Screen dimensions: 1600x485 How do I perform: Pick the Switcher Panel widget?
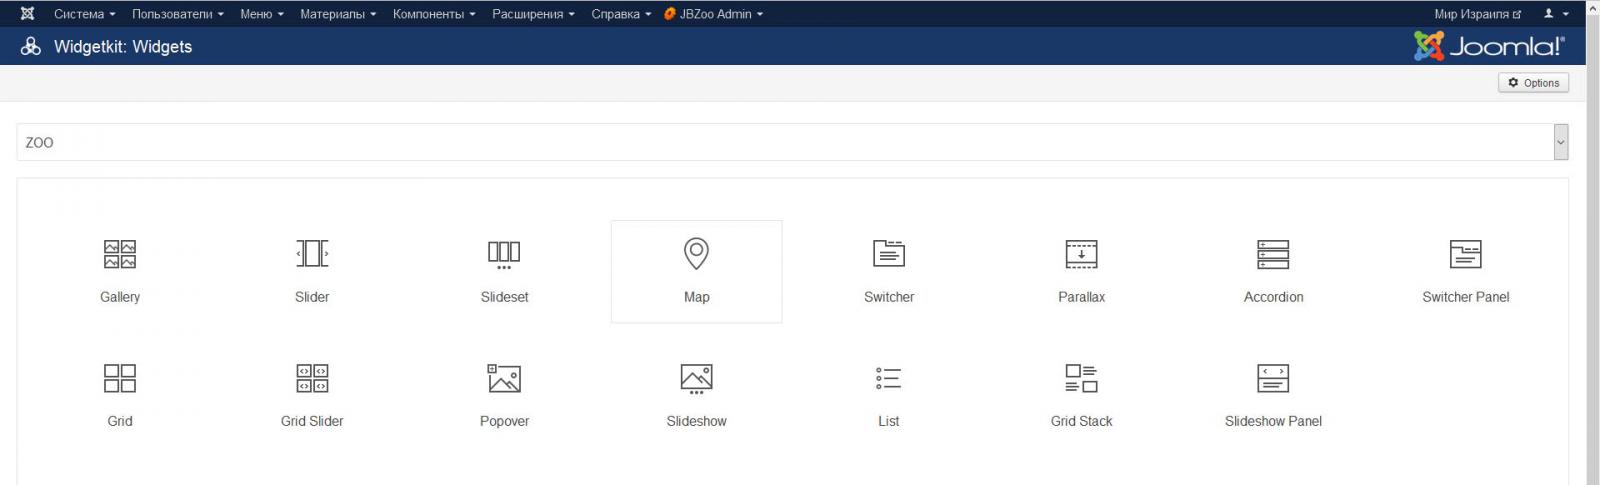(1465, 254)
